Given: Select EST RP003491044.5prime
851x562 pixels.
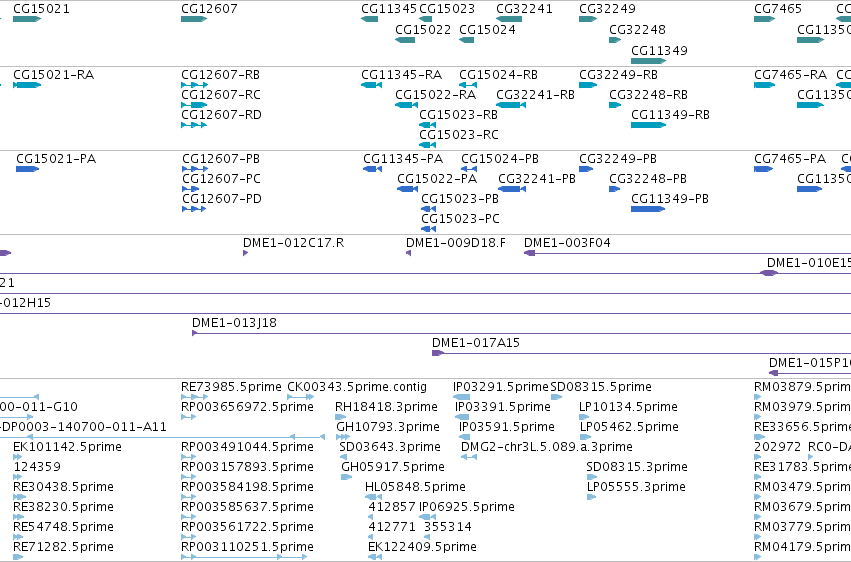Looking at the screenshot, I should click(188, 457).
